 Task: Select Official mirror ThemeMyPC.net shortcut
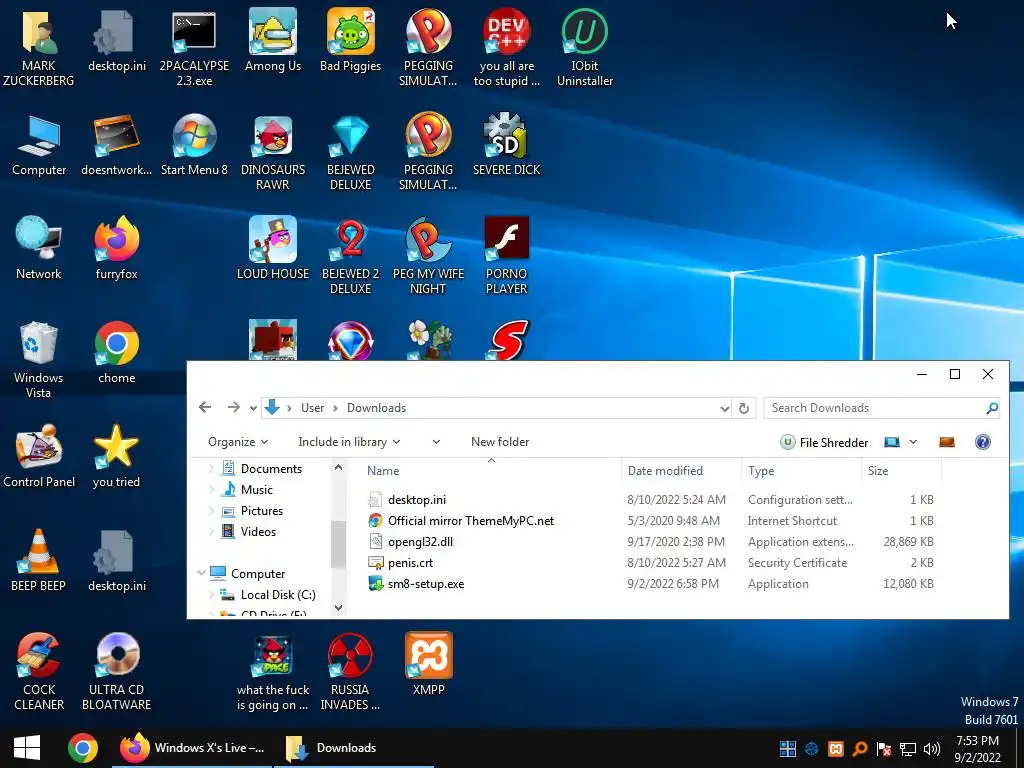tap(470, 521)
